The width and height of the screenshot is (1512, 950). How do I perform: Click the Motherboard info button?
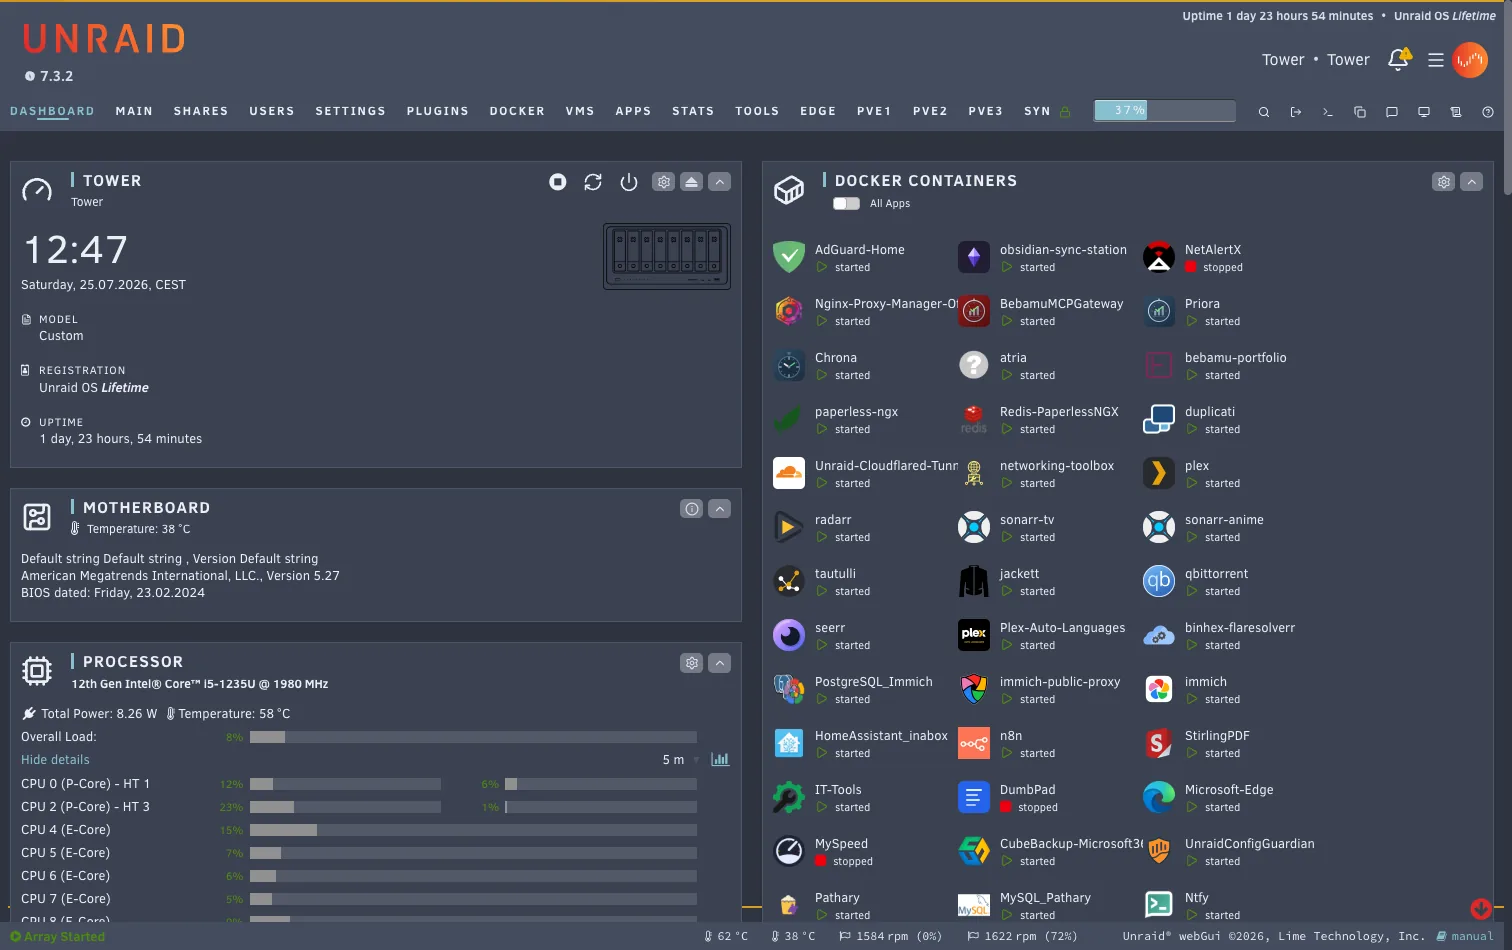point(691,509)
